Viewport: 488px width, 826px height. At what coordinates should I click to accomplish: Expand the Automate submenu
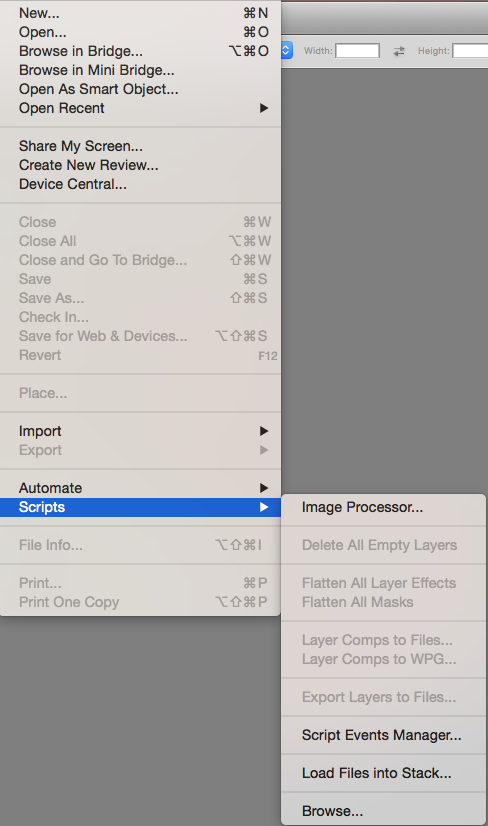pos(140,488)
